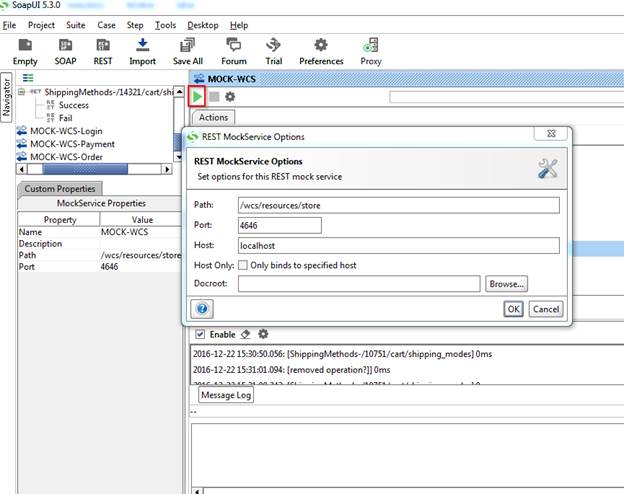Toggle the Enable log checkbox
This screenshot has height=494, width=624.
200,334
